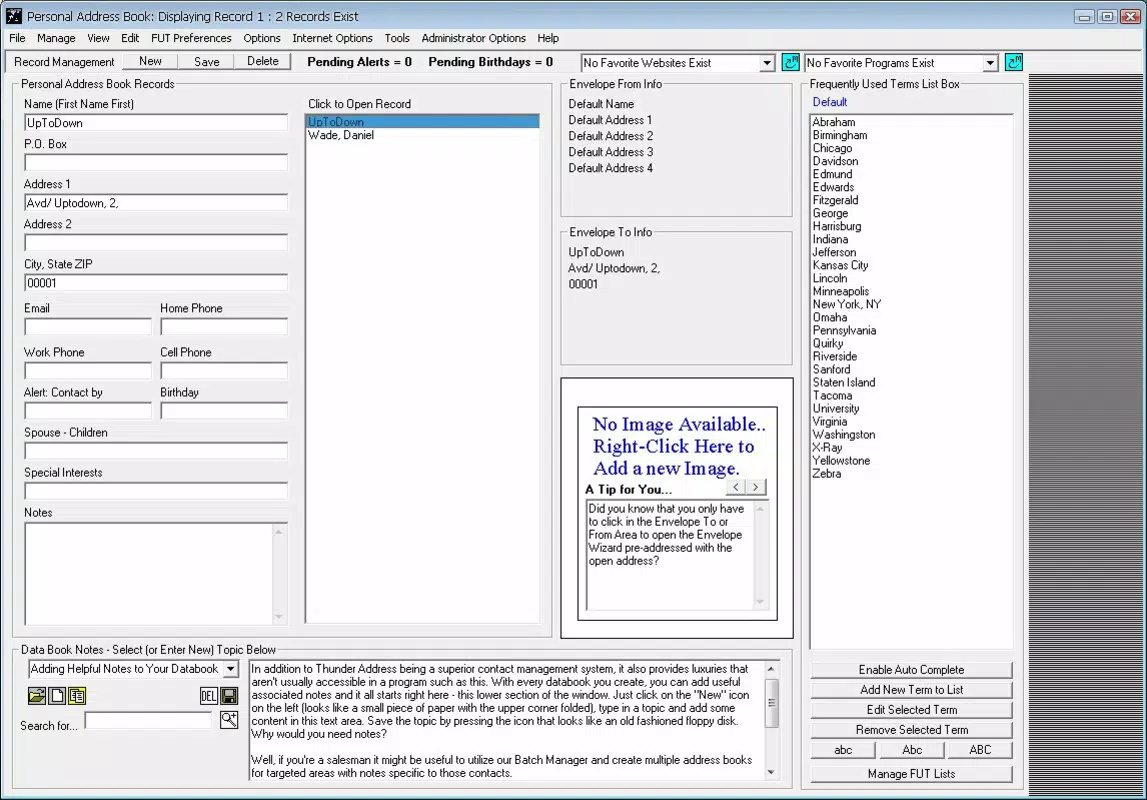
Task: Click the Birthday input field
Action: (224, 411)
